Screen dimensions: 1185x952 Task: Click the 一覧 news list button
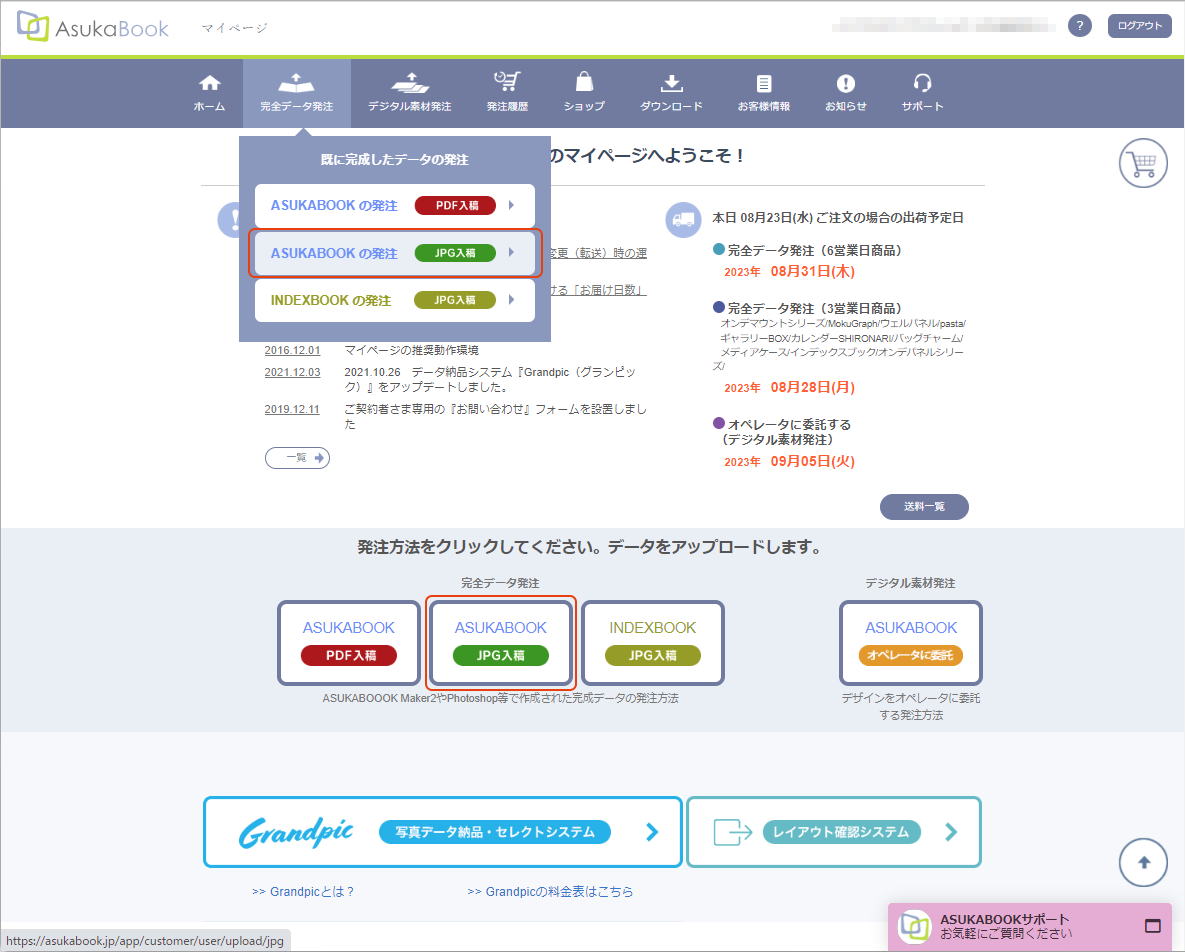[x=297, y=458]
